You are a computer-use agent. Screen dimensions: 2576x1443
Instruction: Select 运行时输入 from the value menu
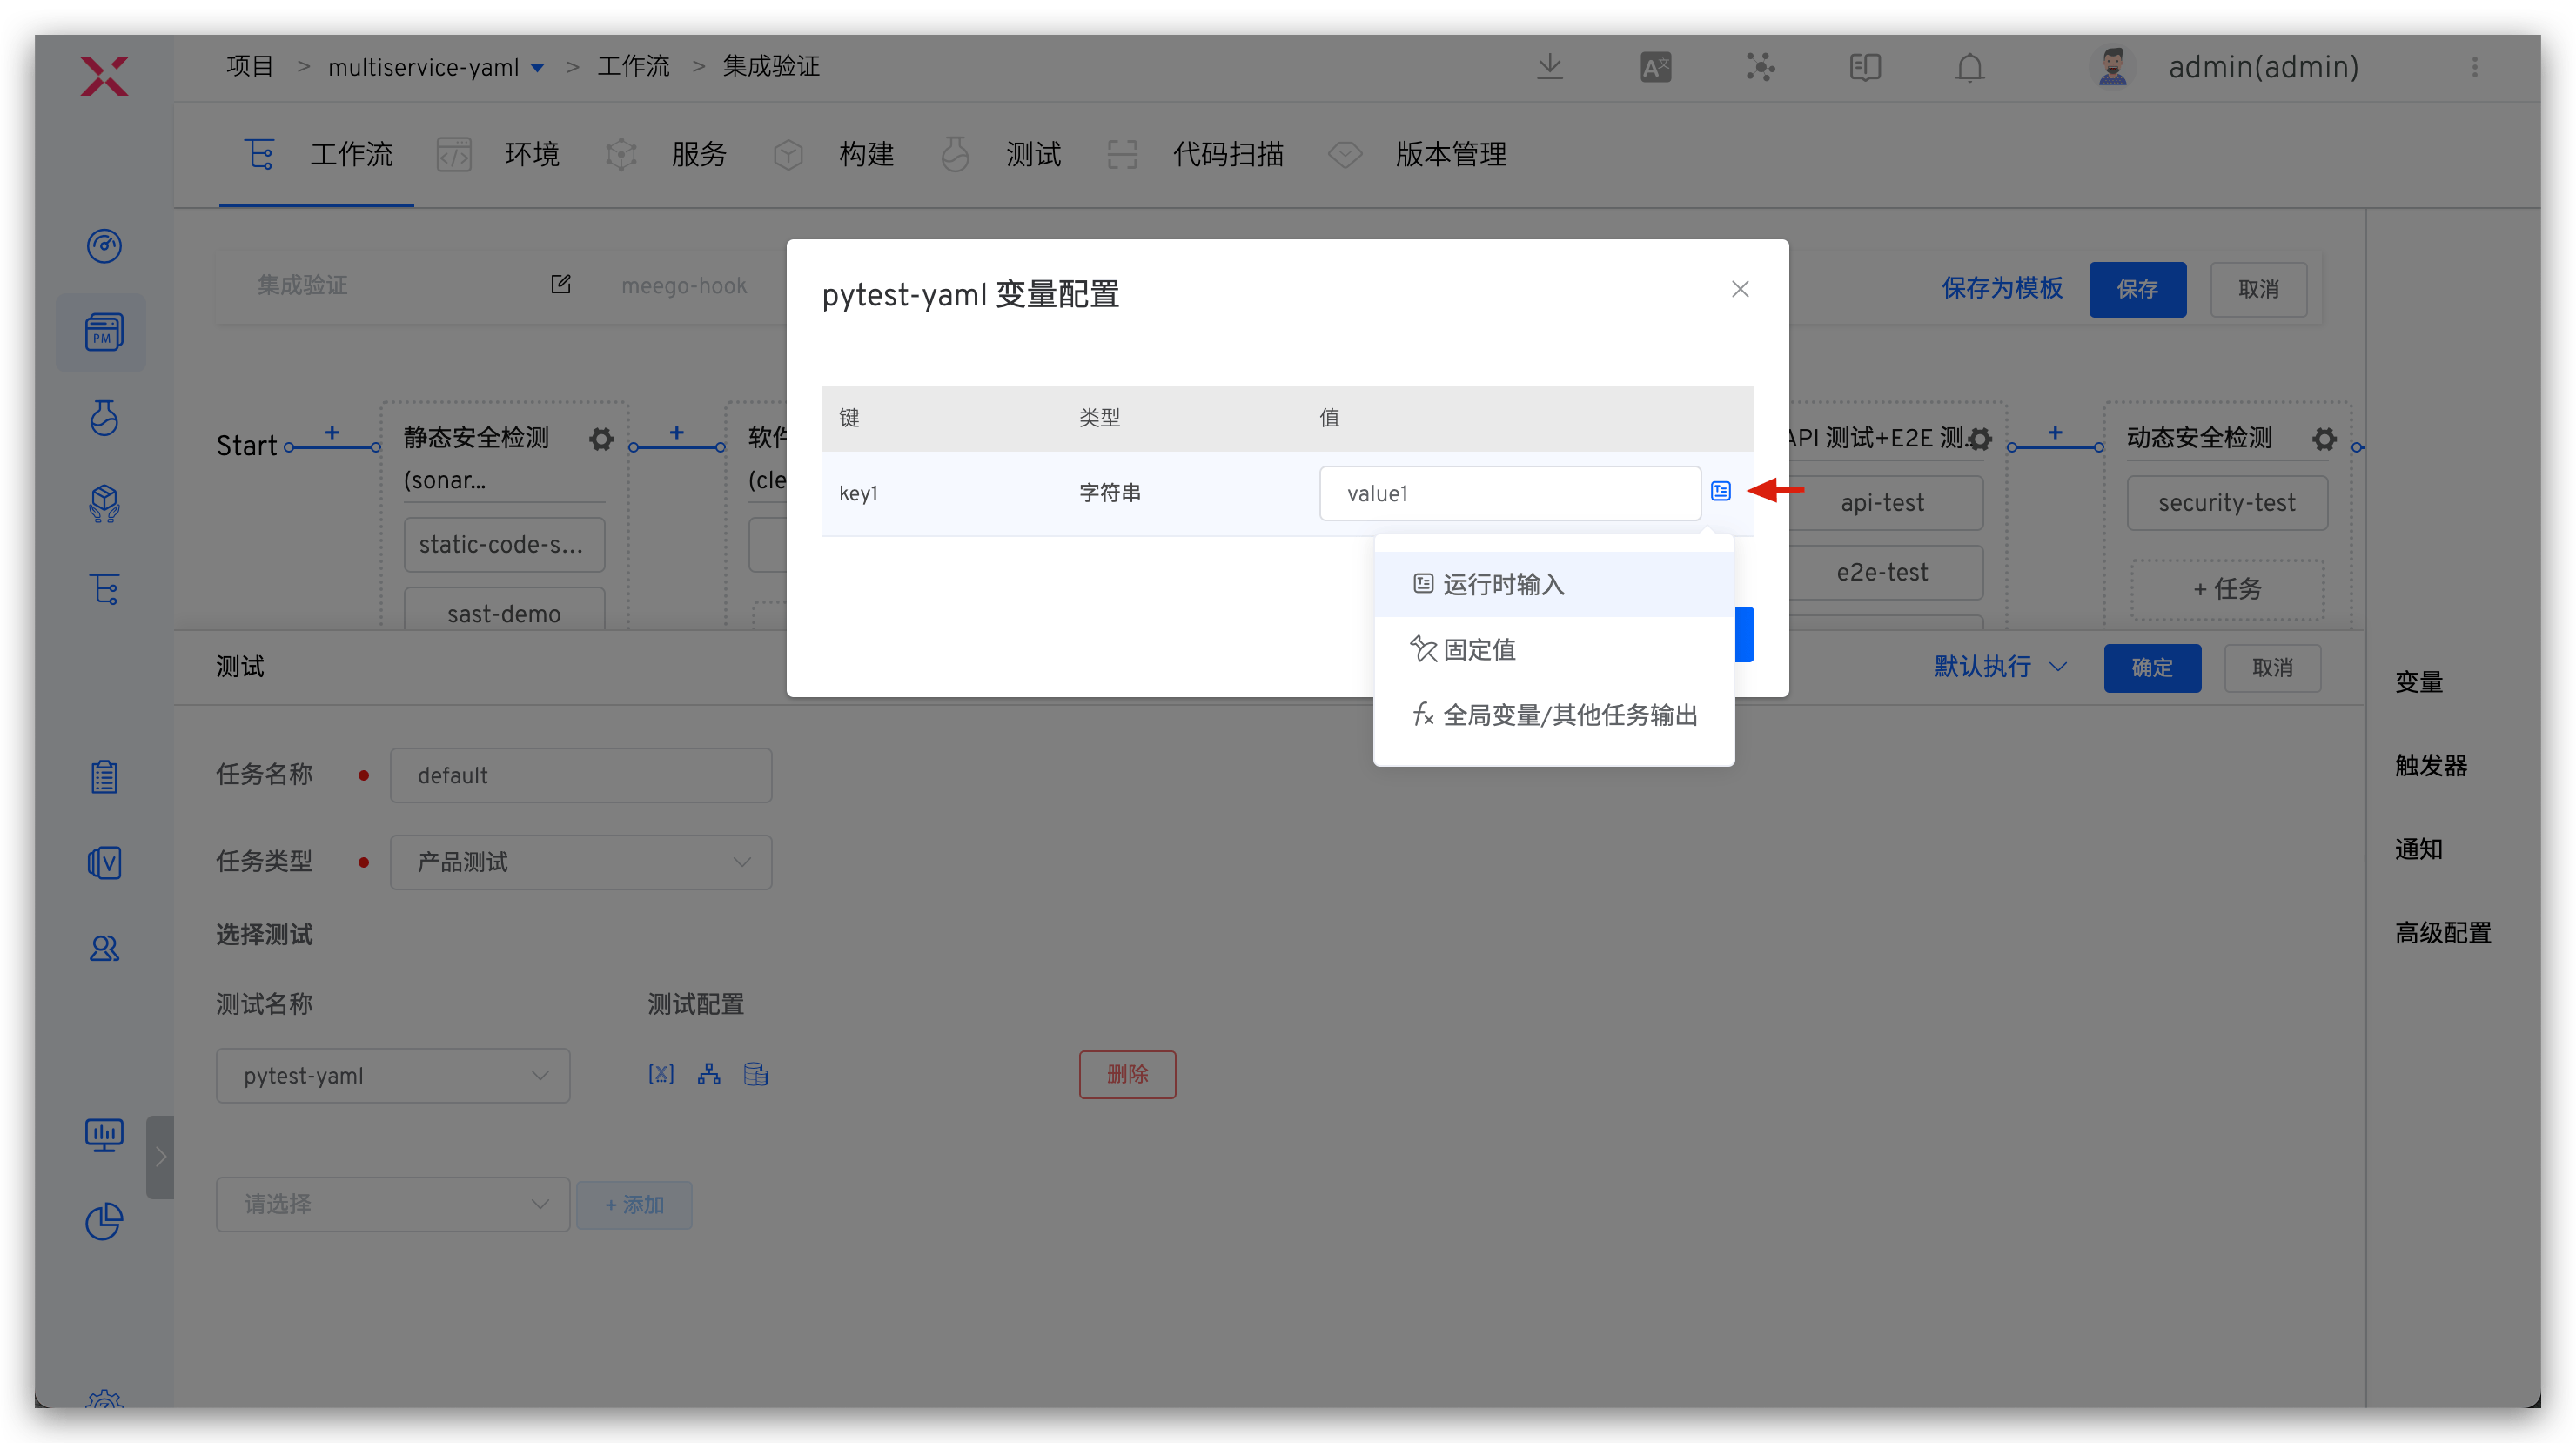(1503, 583)
